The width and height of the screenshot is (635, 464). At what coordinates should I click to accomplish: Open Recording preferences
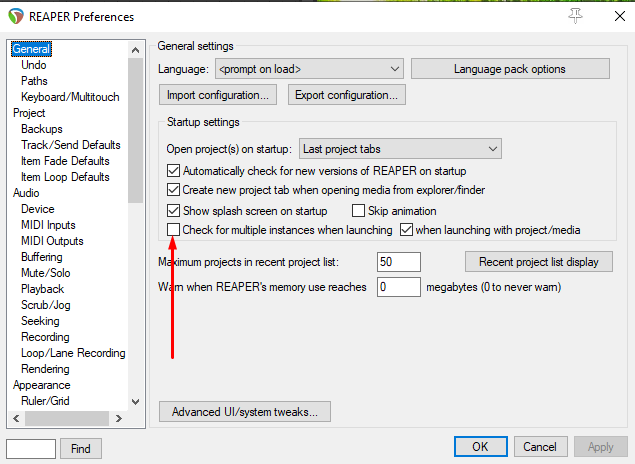[45, 337]
